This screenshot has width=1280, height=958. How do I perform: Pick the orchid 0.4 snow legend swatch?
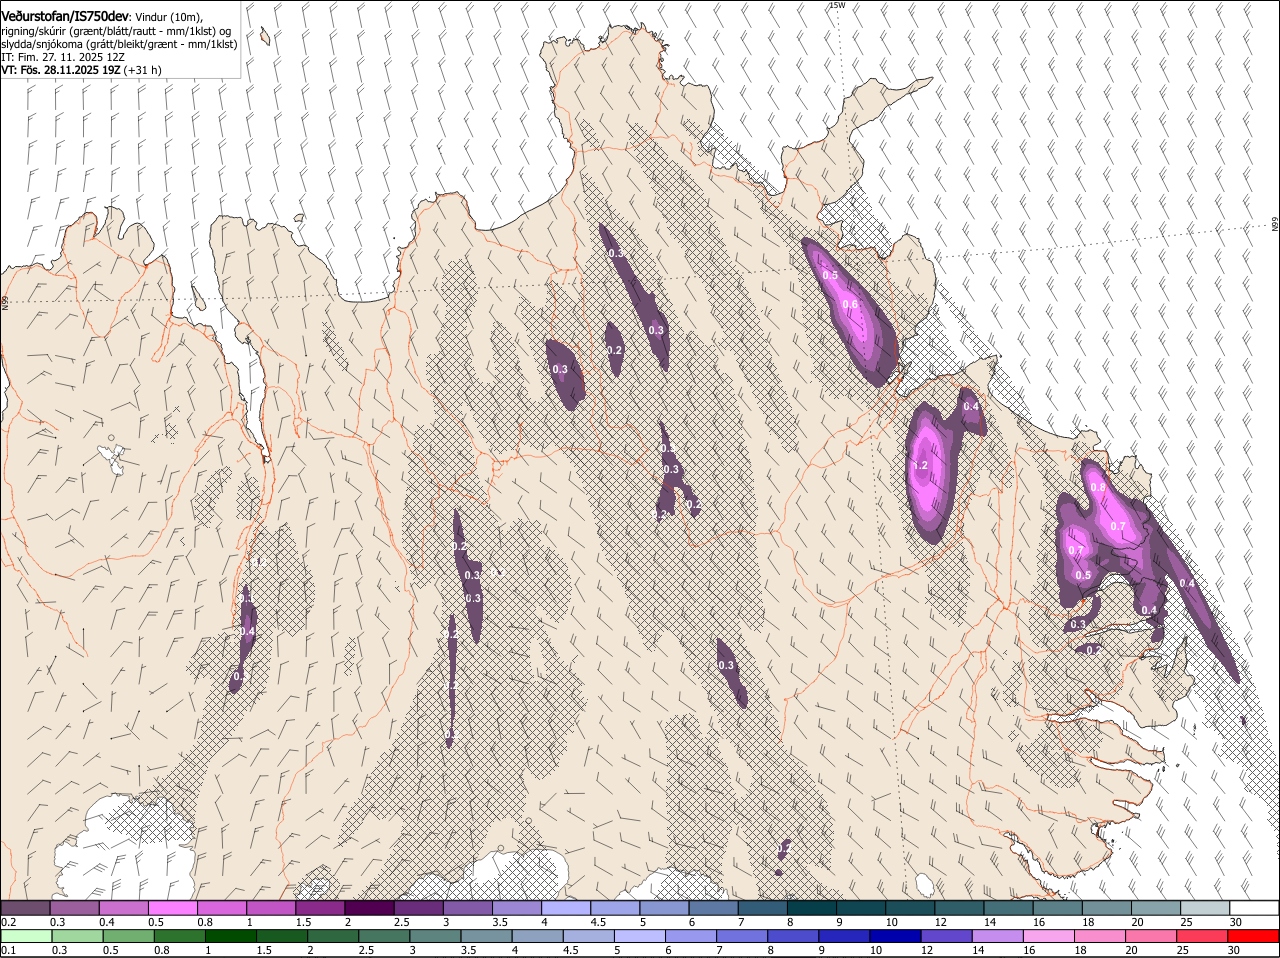point(123,908)
